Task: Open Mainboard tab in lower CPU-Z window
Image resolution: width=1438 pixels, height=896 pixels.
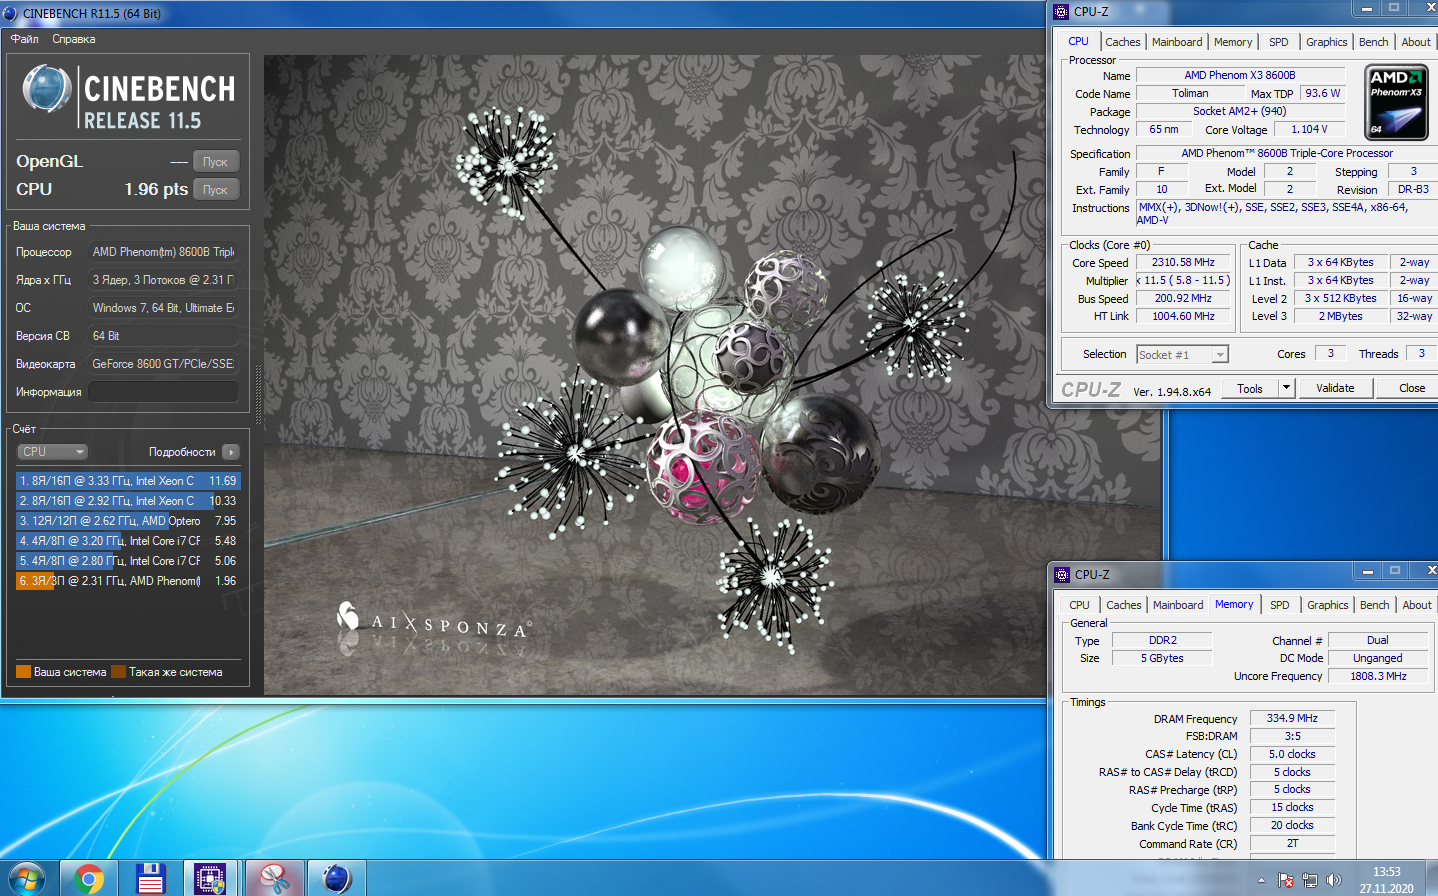Action: click(x=1178, y=605)
